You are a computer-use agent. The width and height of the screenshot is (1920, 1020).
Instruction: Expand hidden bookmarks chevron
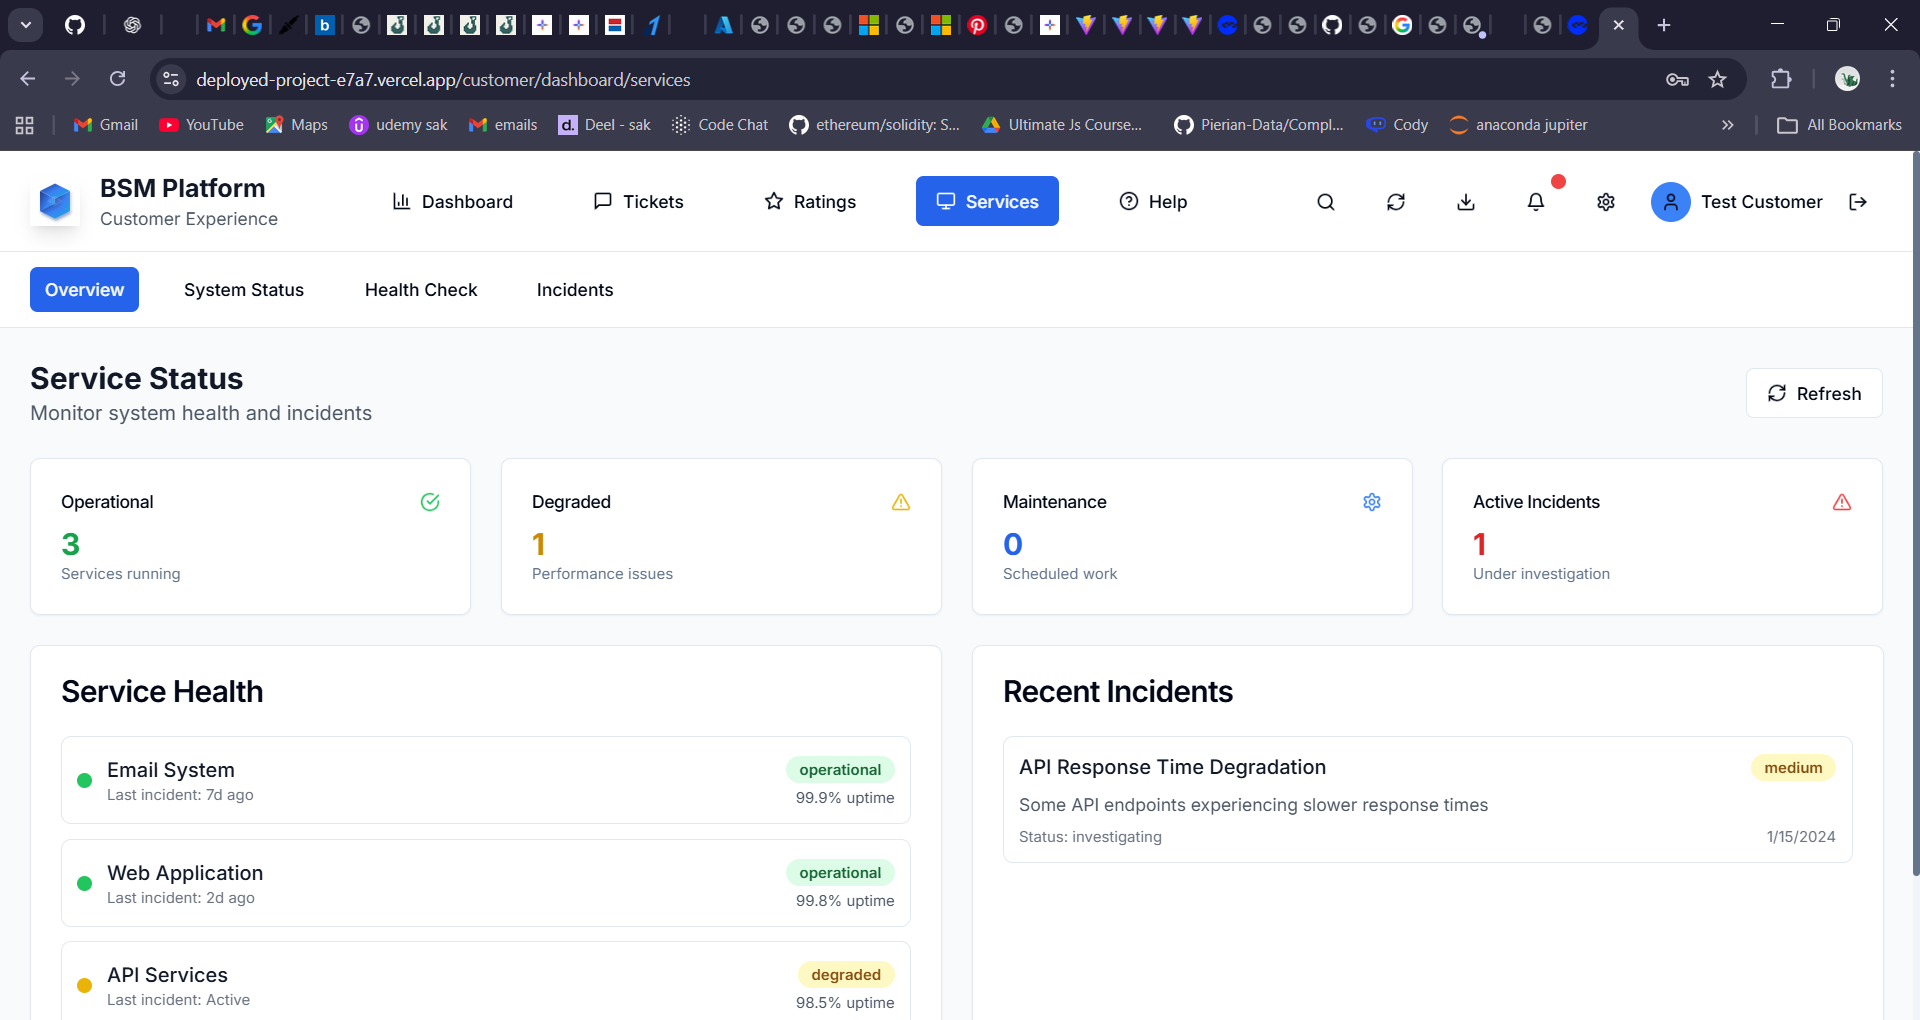click(x=1727, y=125)
